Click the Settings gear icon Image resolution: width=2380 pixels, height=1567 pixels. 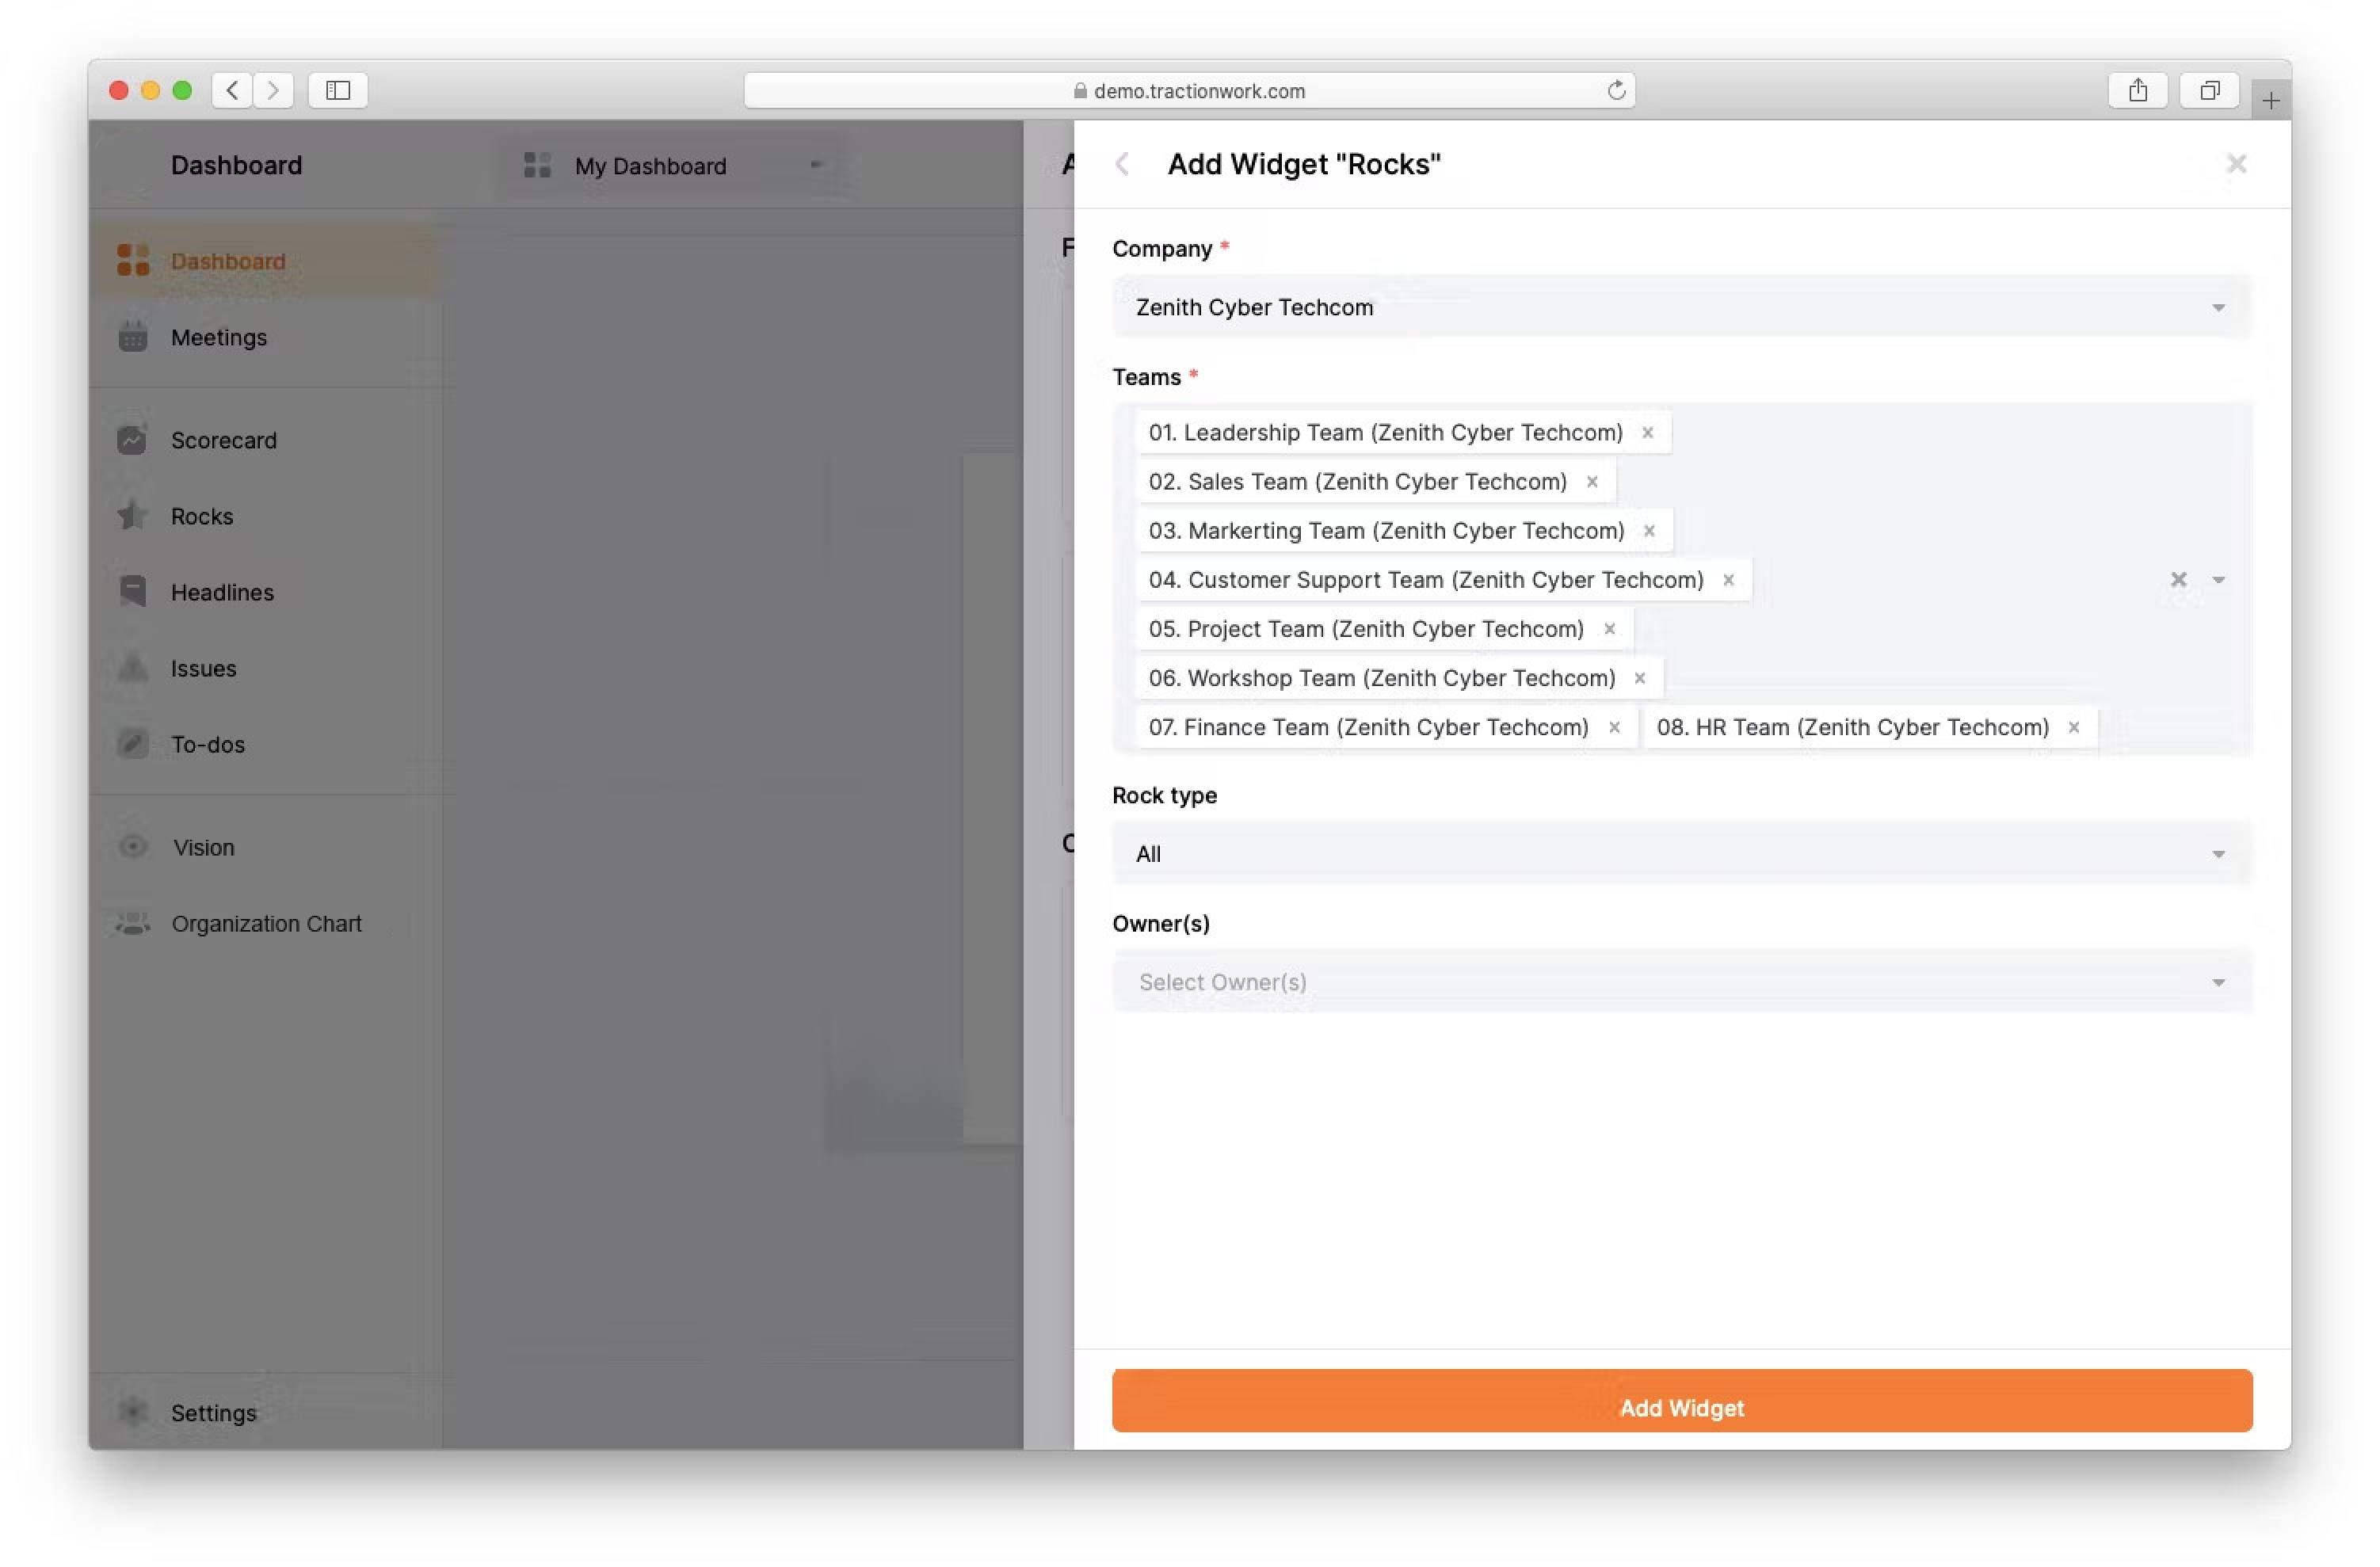point(132,1412)
